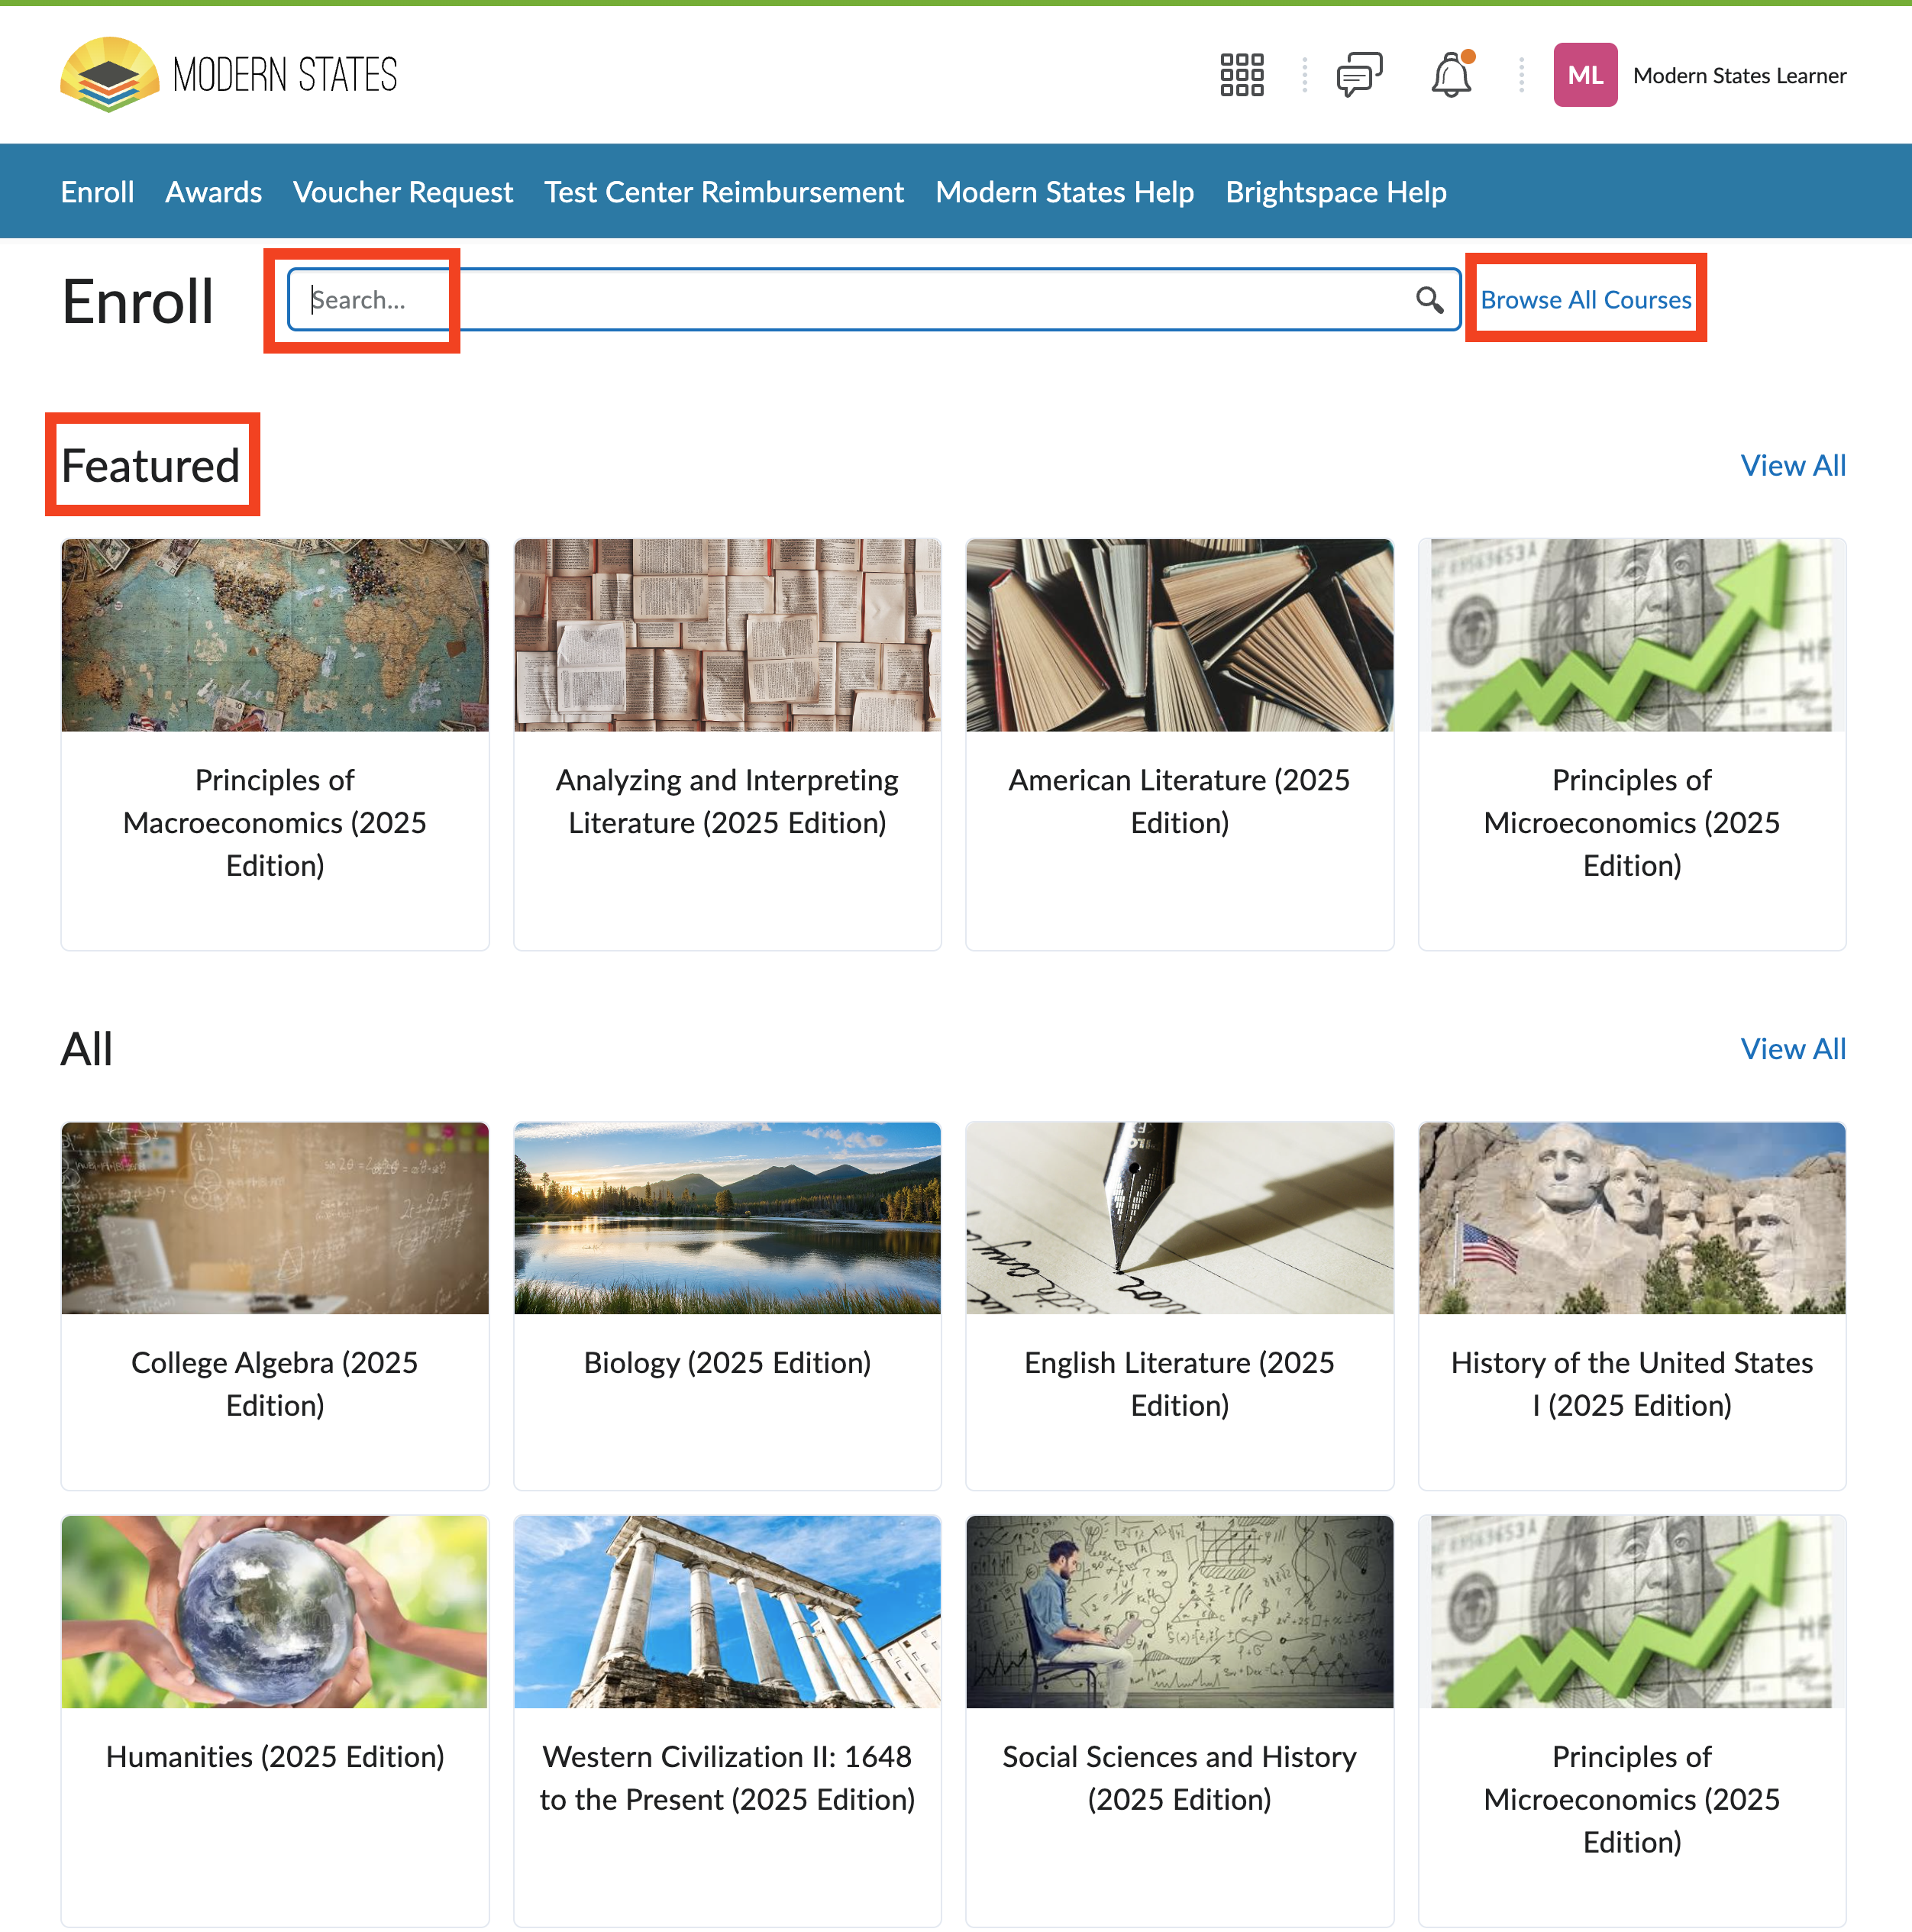Focus the course search input field
The width and height of the screenshot is (1912, 1932).
(x=860, y=300)
